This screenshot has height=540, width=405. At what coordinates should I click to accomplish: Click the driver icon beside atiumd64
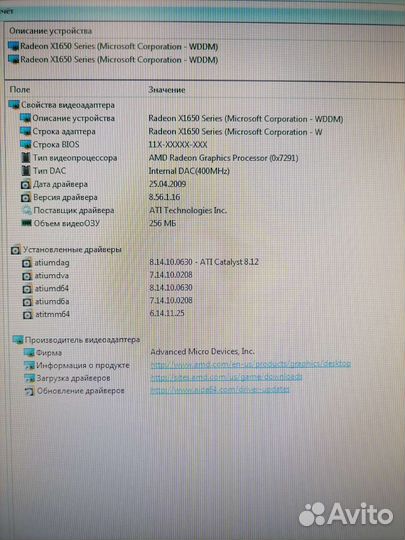tap(27, 289)
